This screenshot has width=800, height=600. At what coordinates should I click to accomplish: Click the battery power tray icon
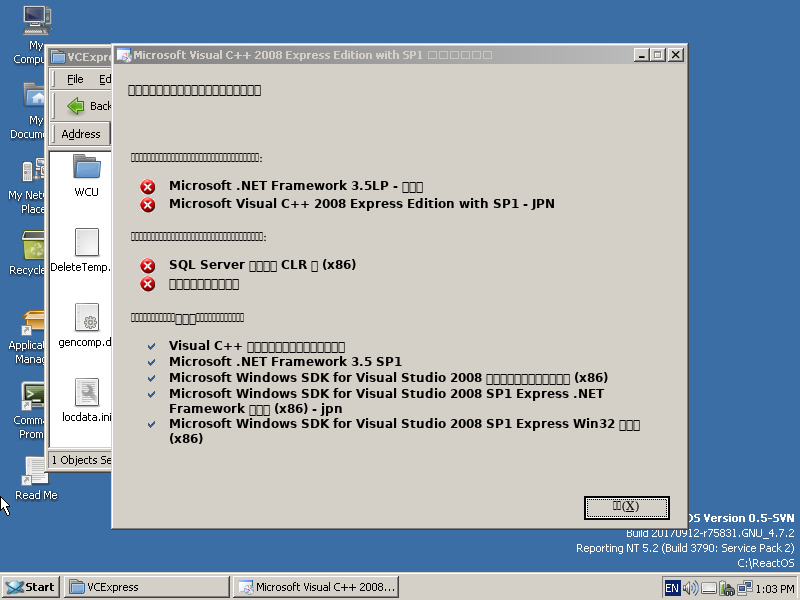click(727, 588)
